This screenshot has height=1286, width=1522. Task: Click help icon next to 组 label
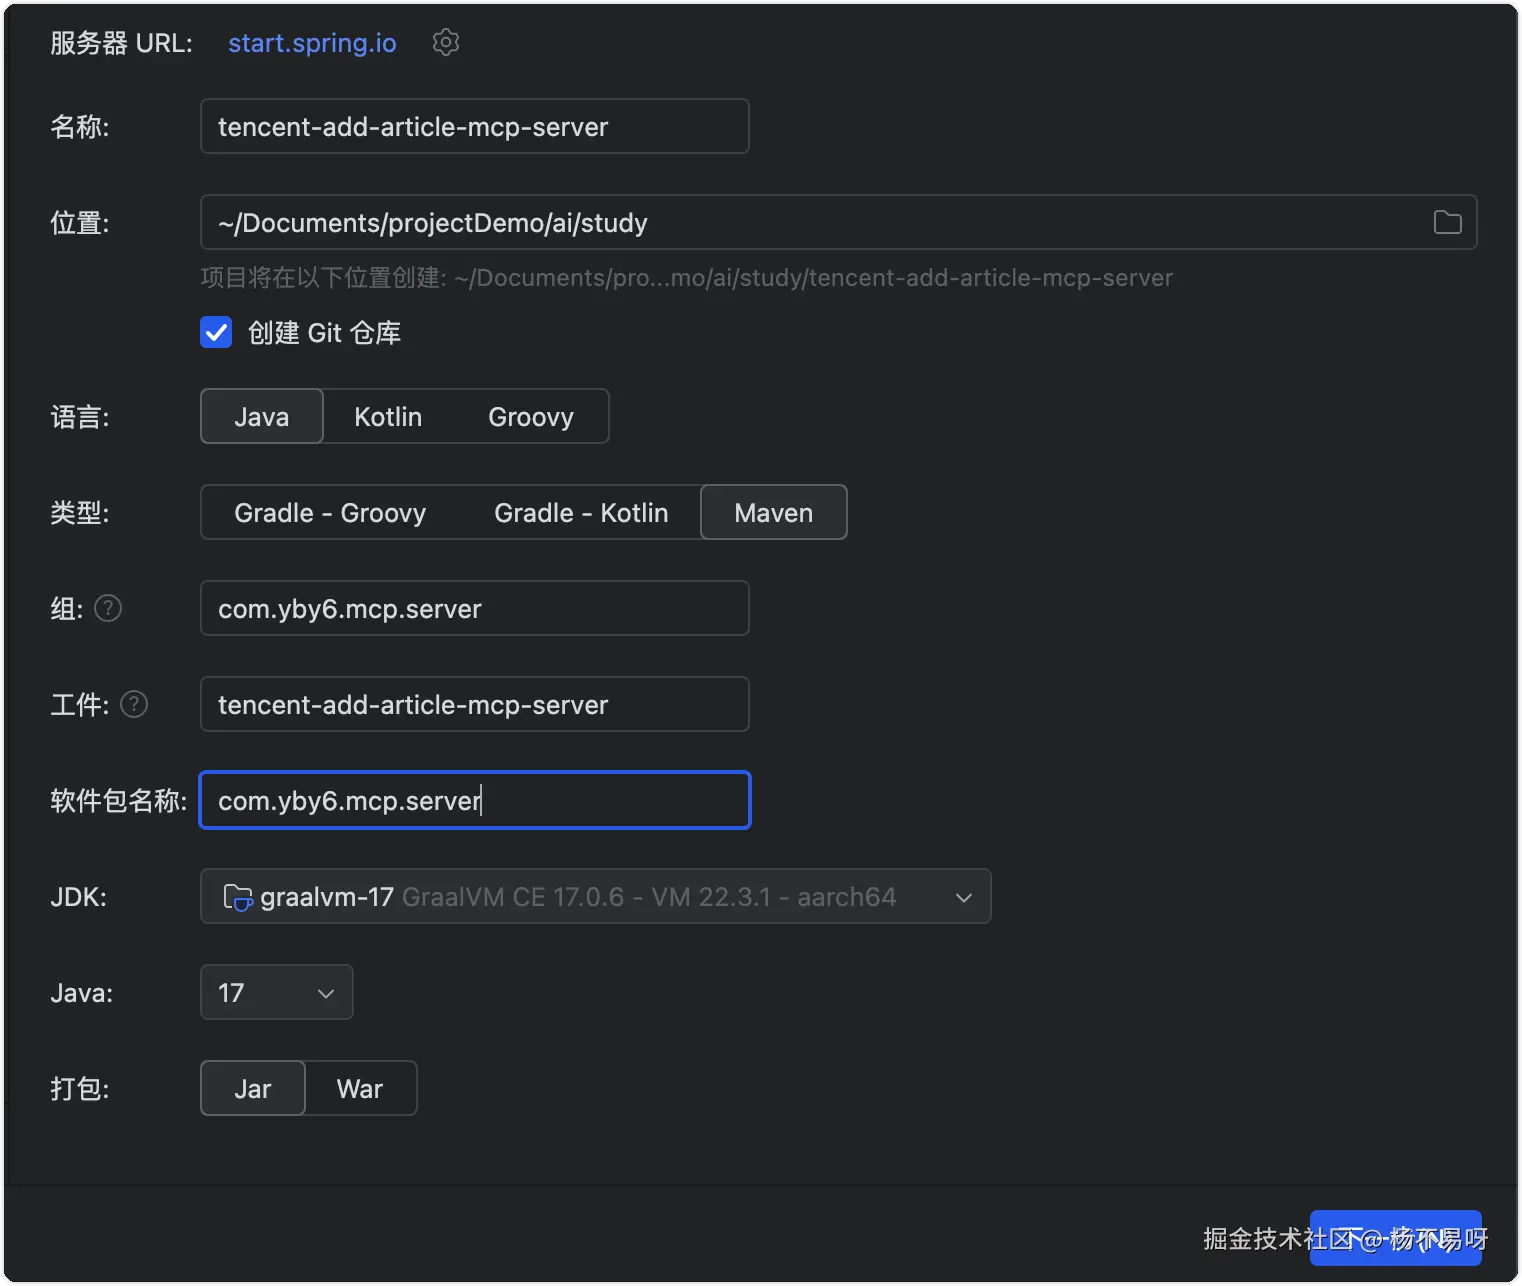[108, 608]
